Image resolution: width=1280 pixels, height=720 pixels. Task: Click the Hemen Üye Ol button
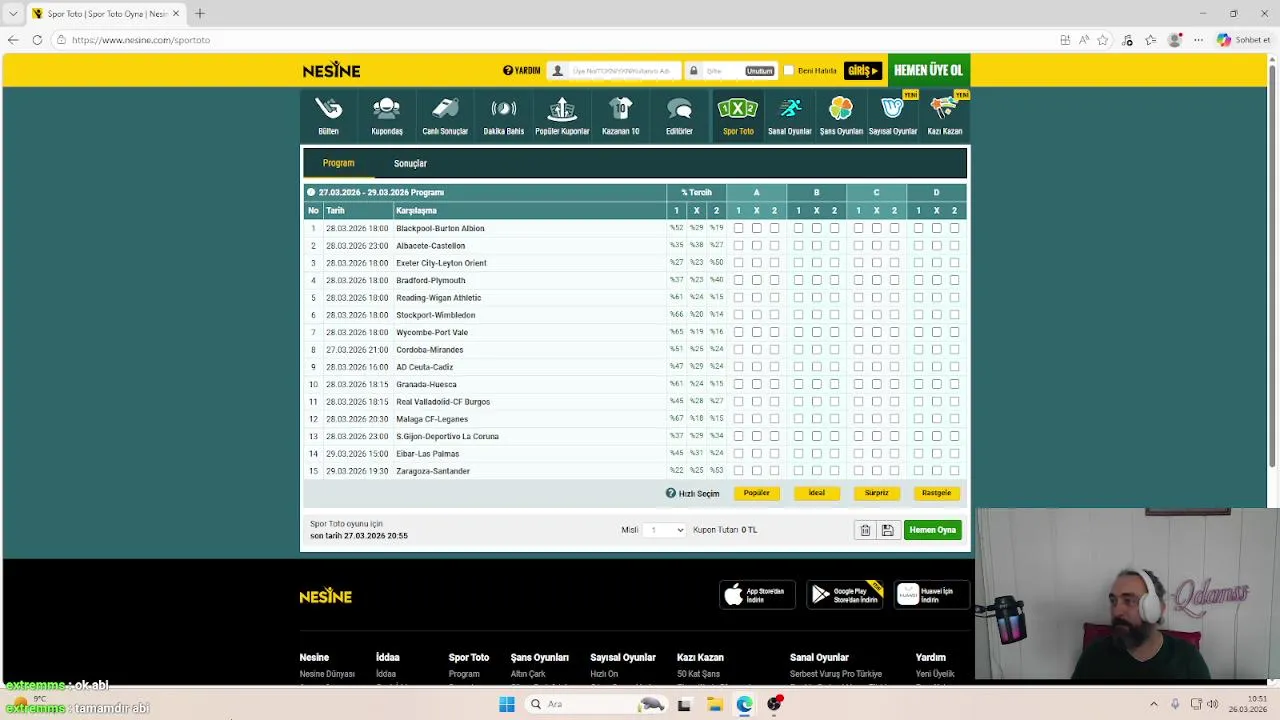928,70
